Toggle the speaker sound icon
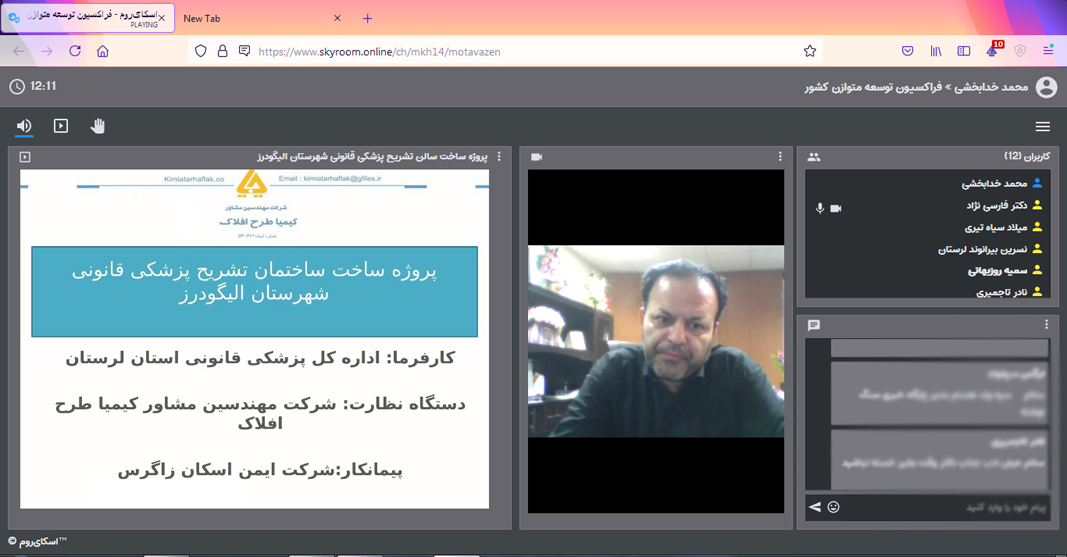Image resolution: width=1067 pixels, height=557 pixels. click(x=24, y=126)
